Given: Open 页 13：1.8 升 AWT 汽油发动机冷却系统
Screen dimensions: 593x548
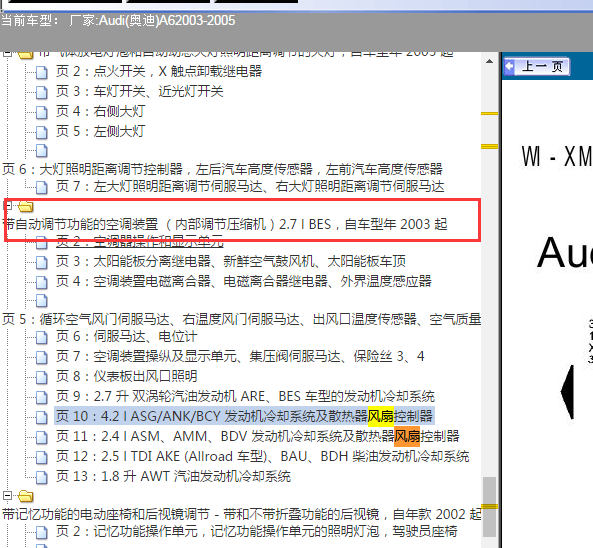Looking at the screenshot, I should click(173, 477).
